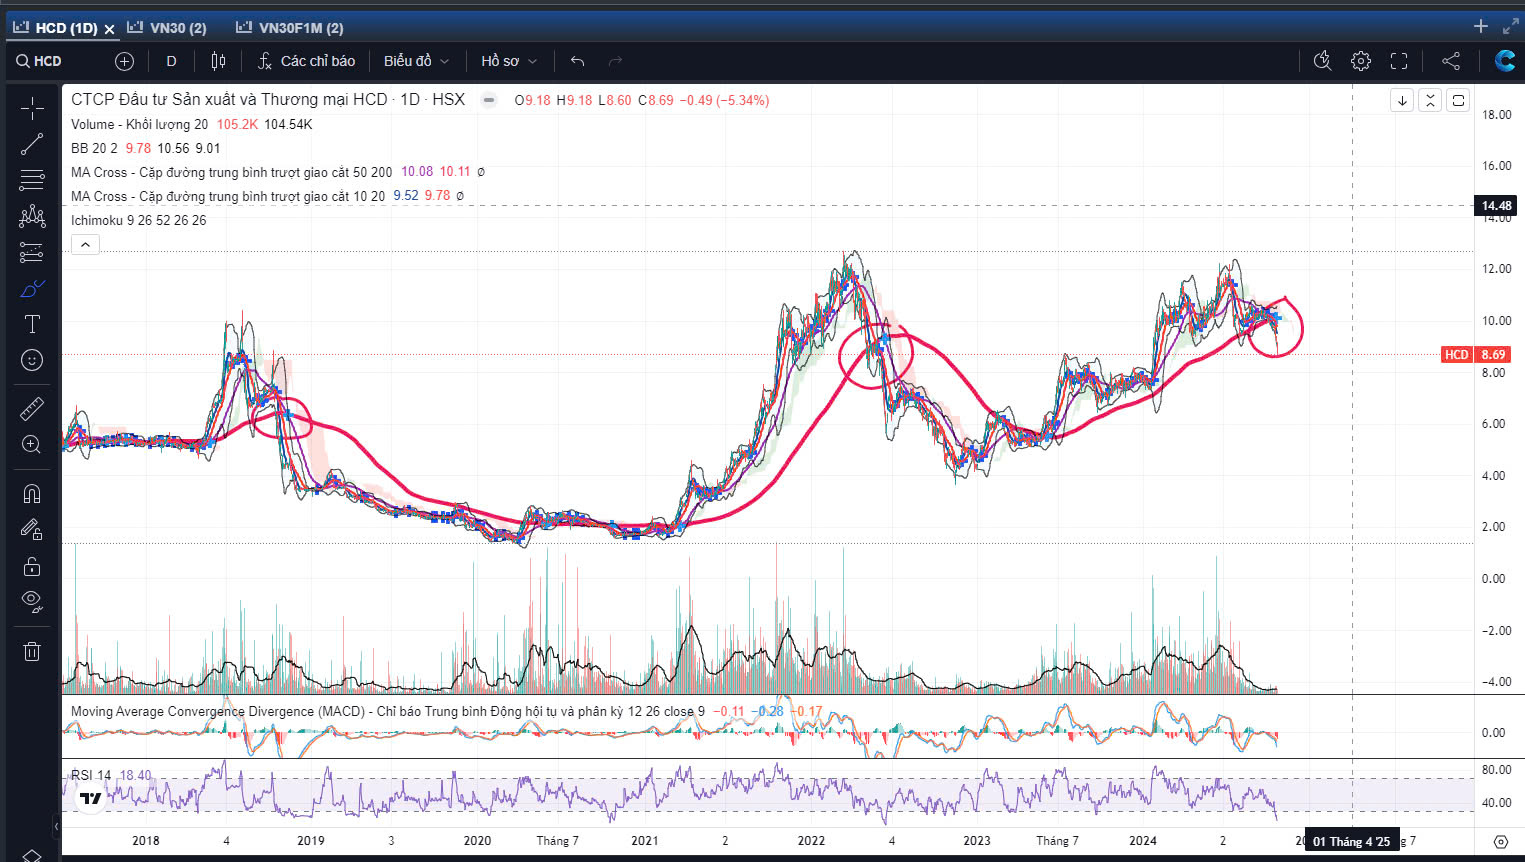This screenshot has height=862, width=1525.
Task: Select the trend line drawing tool
Action: tap(32, 144)
